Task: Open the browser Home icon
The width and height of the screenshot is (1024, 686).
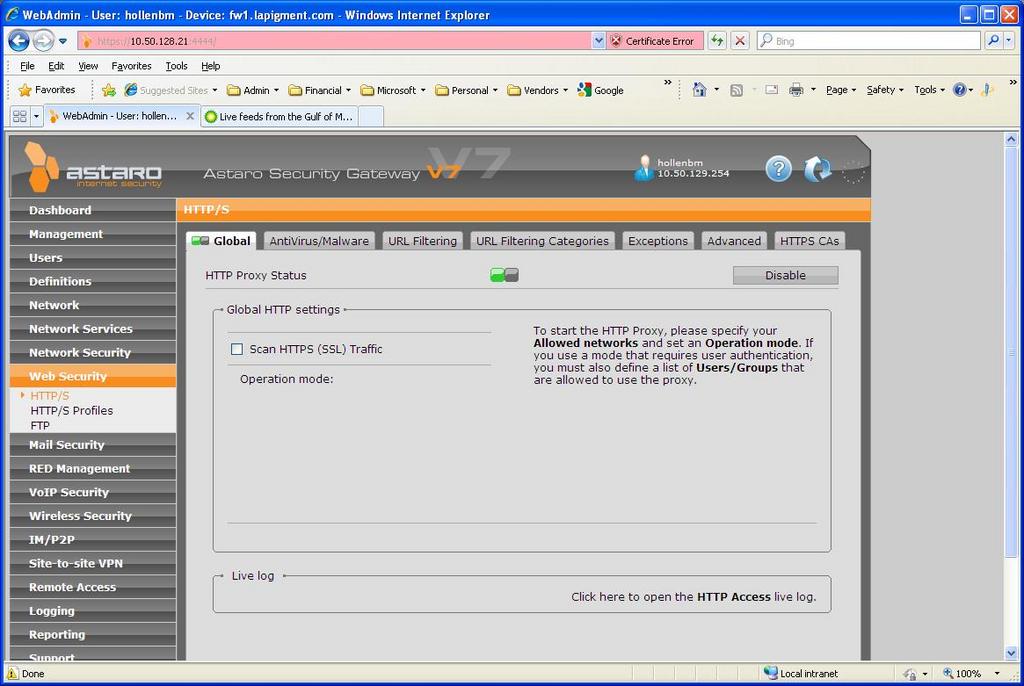Action: pyautogui.click(x=700, y=90)
